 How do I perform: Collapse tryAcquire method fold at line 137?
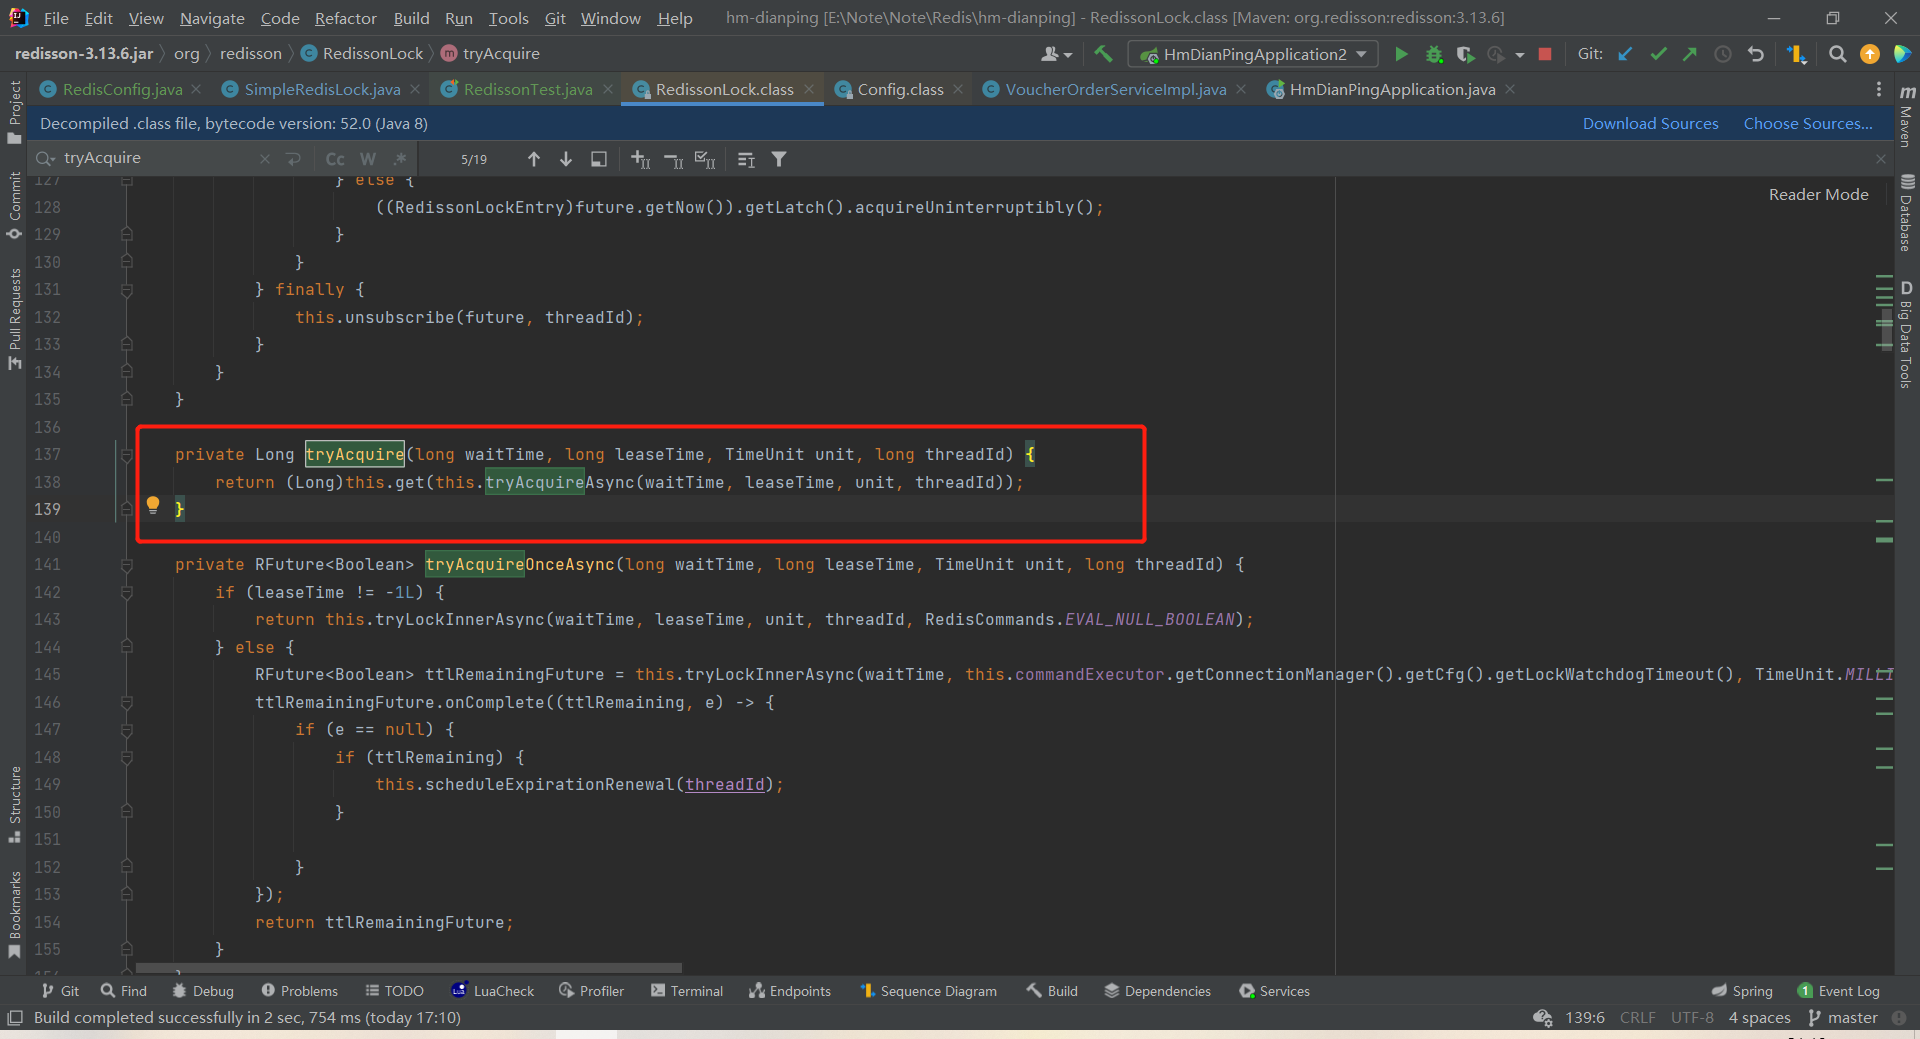127,455
